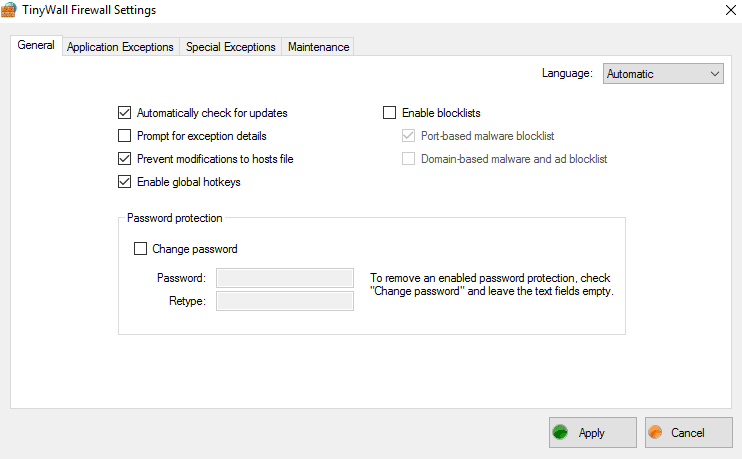Screen dimensions: 742x459
Task: Go to the Maintenance tab
Action: point(318,47)
